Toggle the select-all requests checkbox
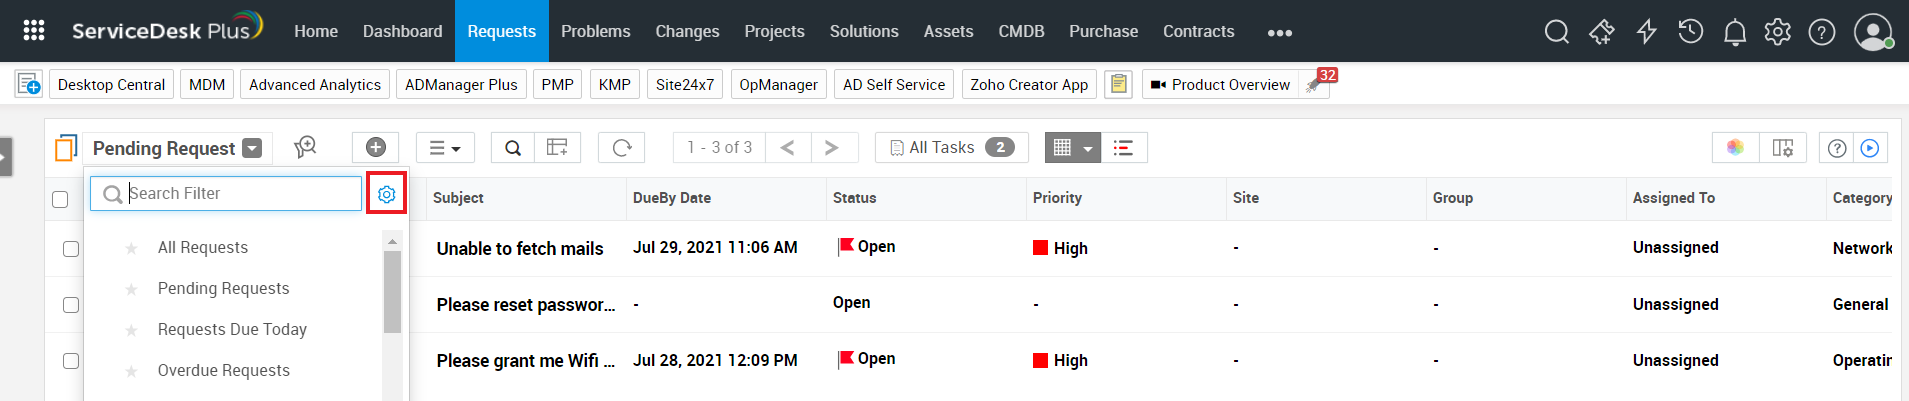 (x=60, y=199)
